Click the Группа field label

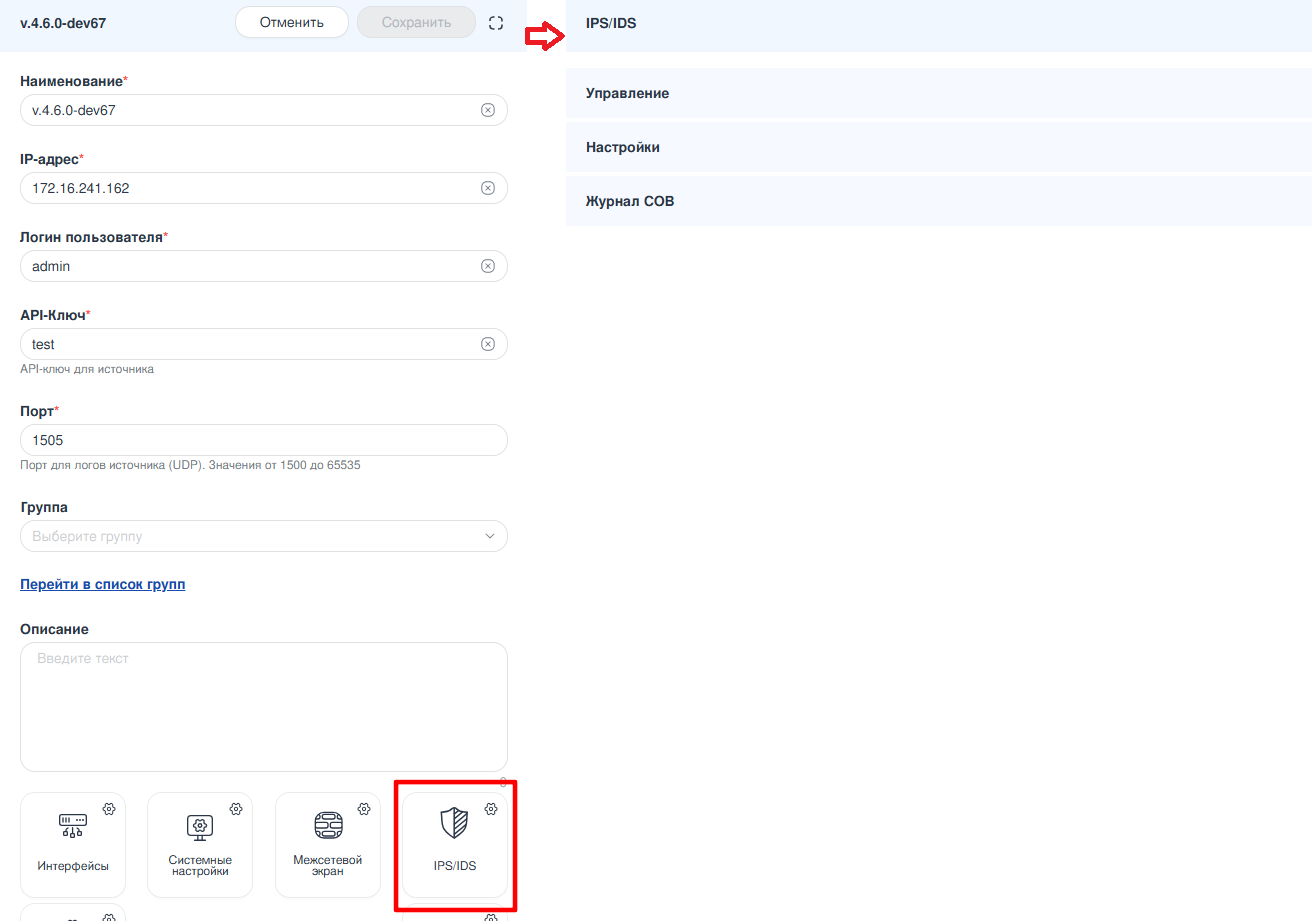(44, 507)
